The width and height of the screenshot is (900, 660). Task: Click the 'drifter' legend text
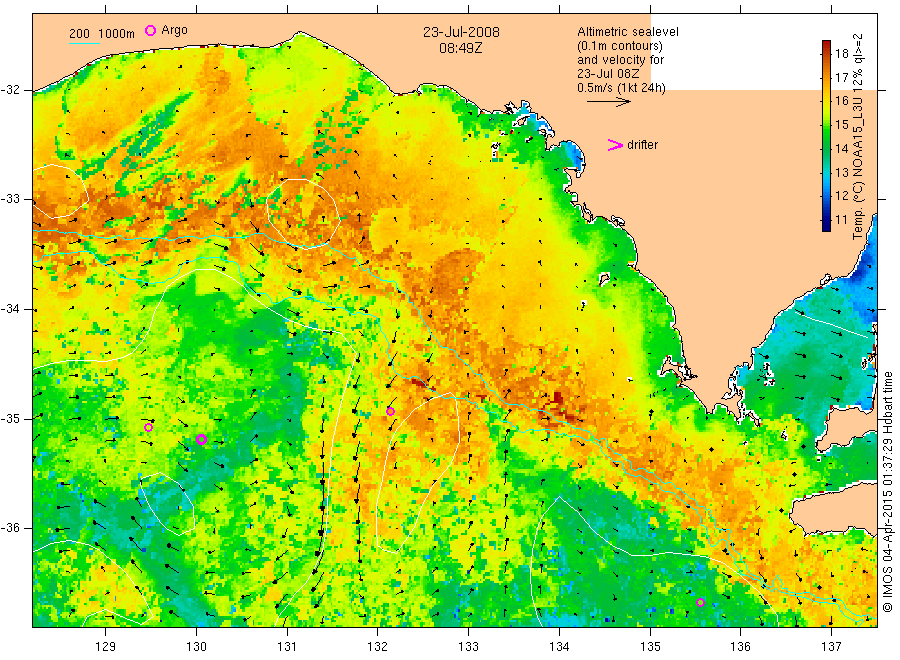[642, 145]
